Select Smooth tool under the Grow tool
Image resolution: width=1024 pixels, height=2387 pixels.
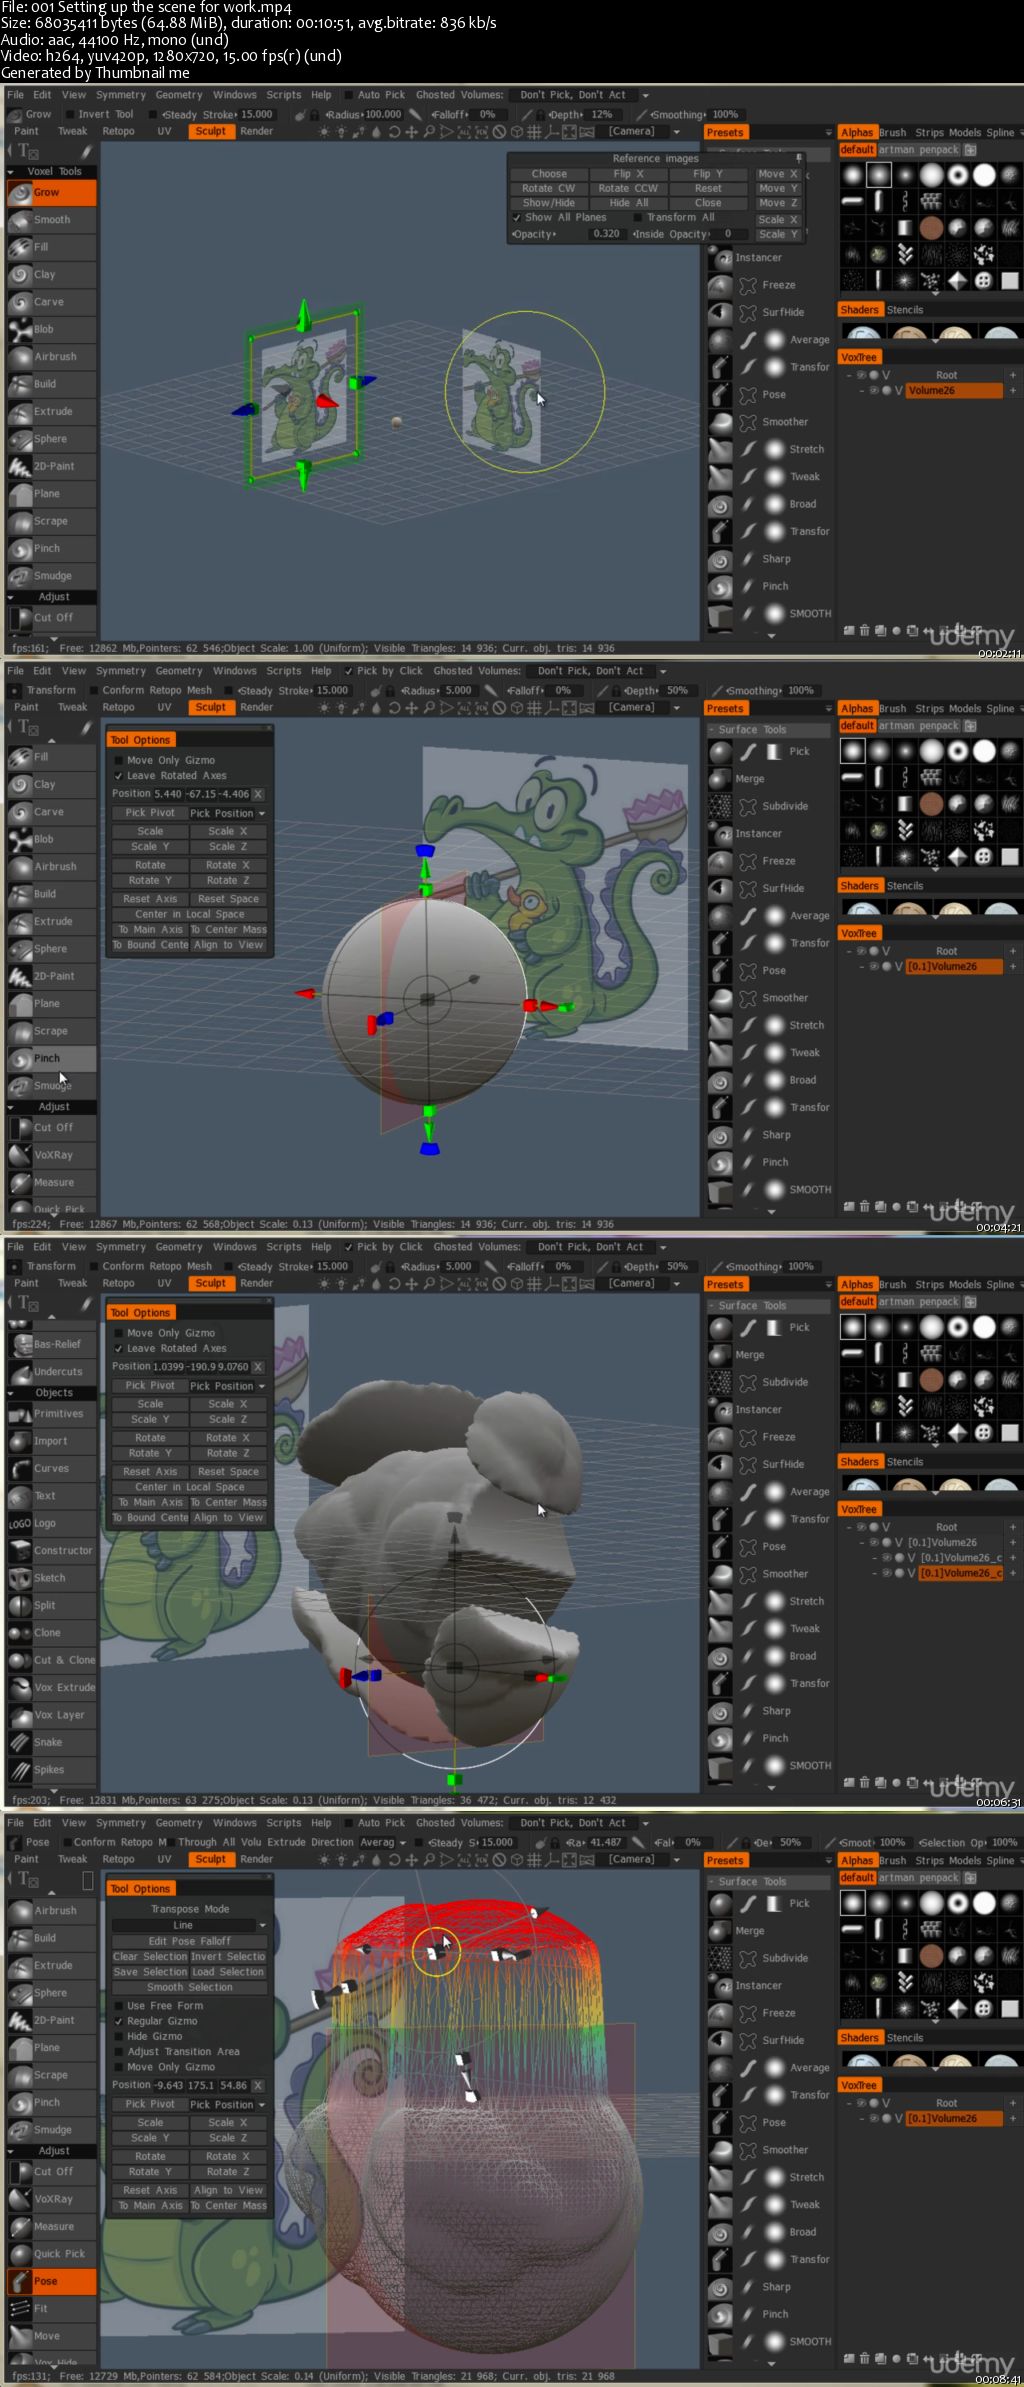(52, 219)
